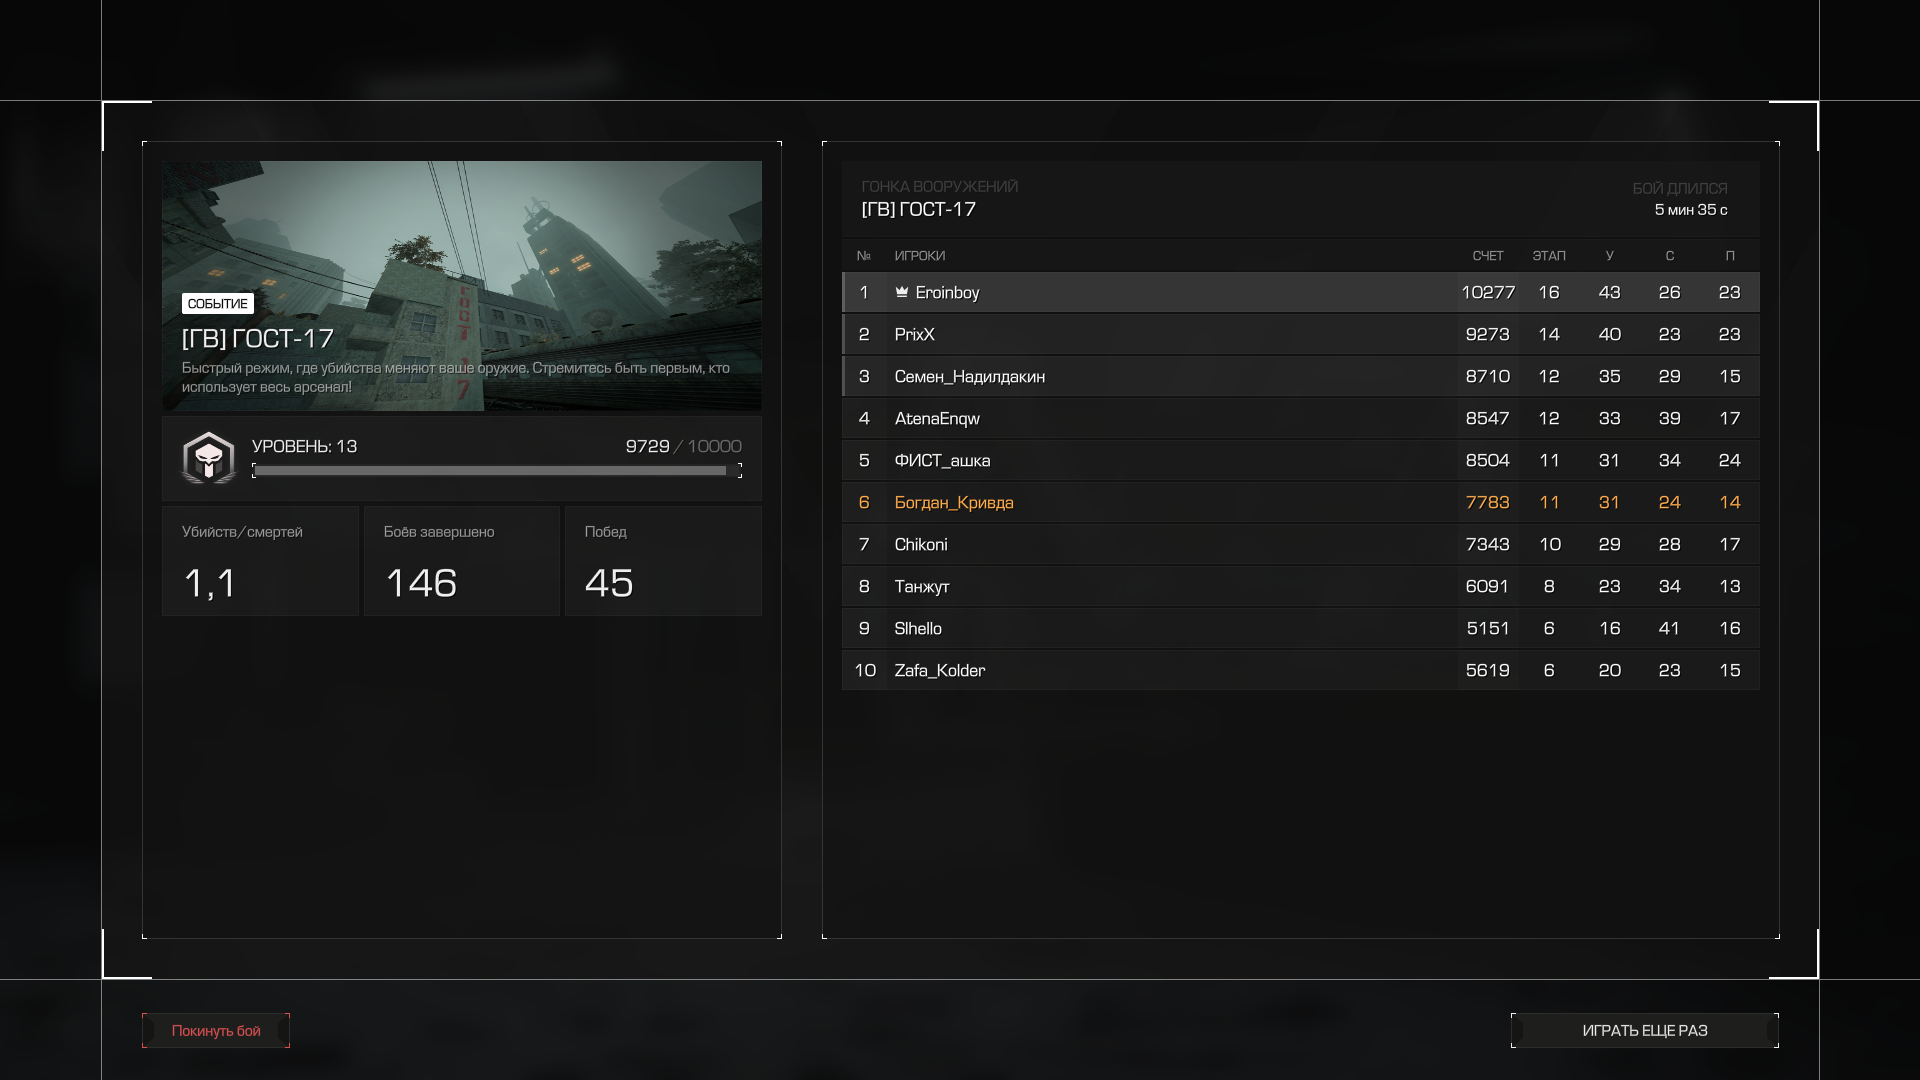Click the skull level badge icon
This screenshot has width=1920, height=1080.
coord(208,458)
